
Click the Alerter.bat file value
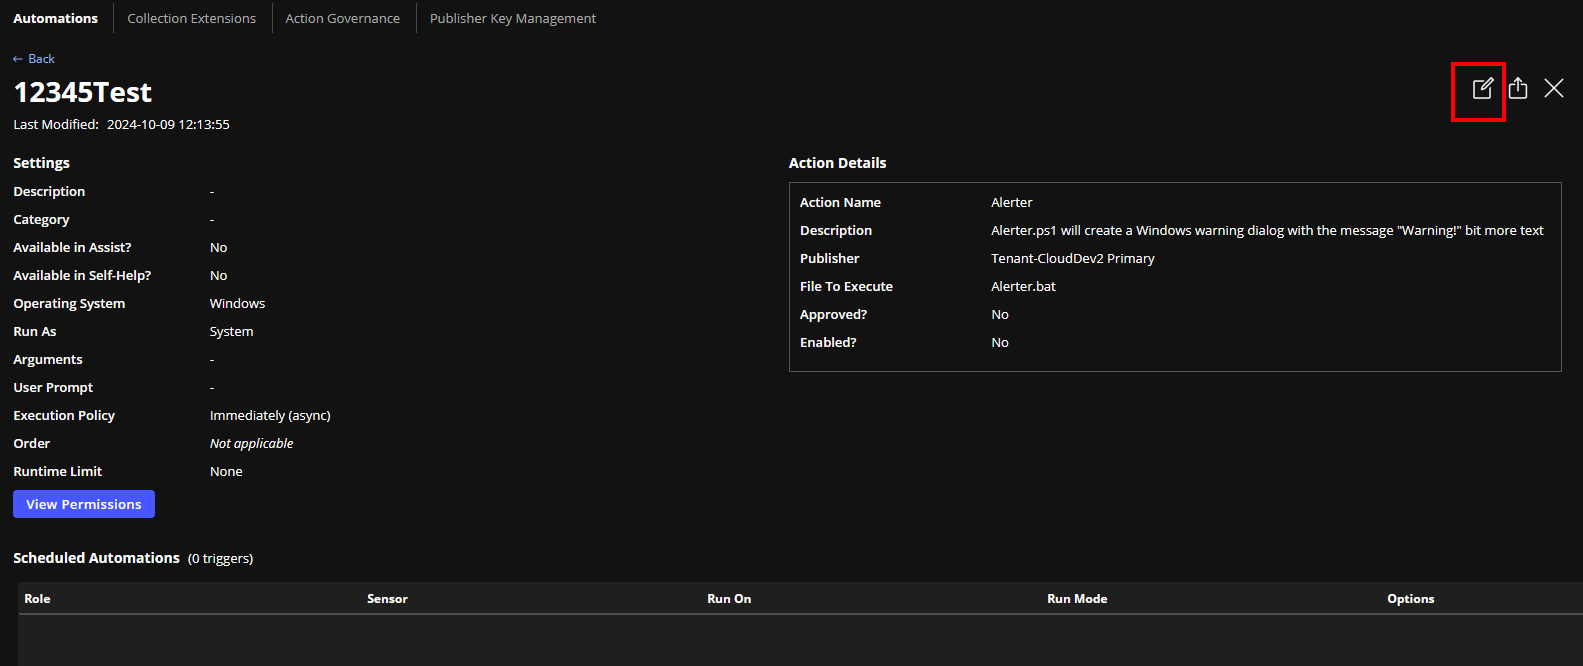tap(1023, 286)
